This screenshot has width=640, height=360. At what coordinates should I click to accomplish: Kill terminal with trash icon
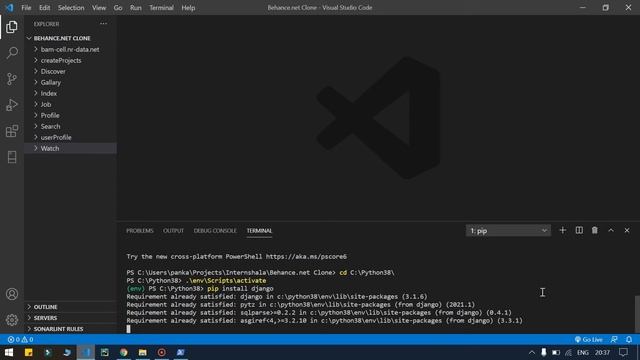point(595,230)
